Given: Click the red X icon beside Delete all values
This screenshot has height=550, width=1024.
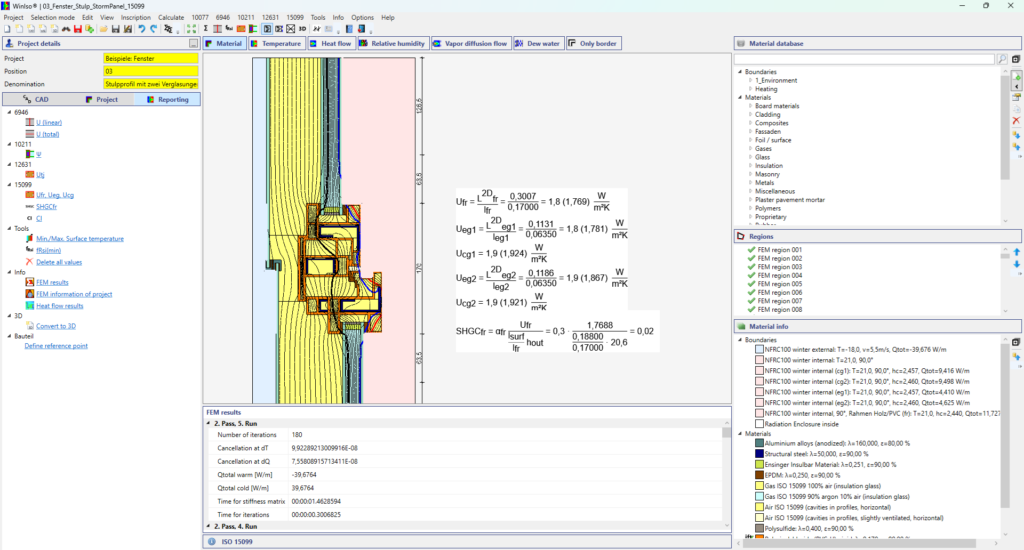Looking at the screenshot, I should coord(29,262).
